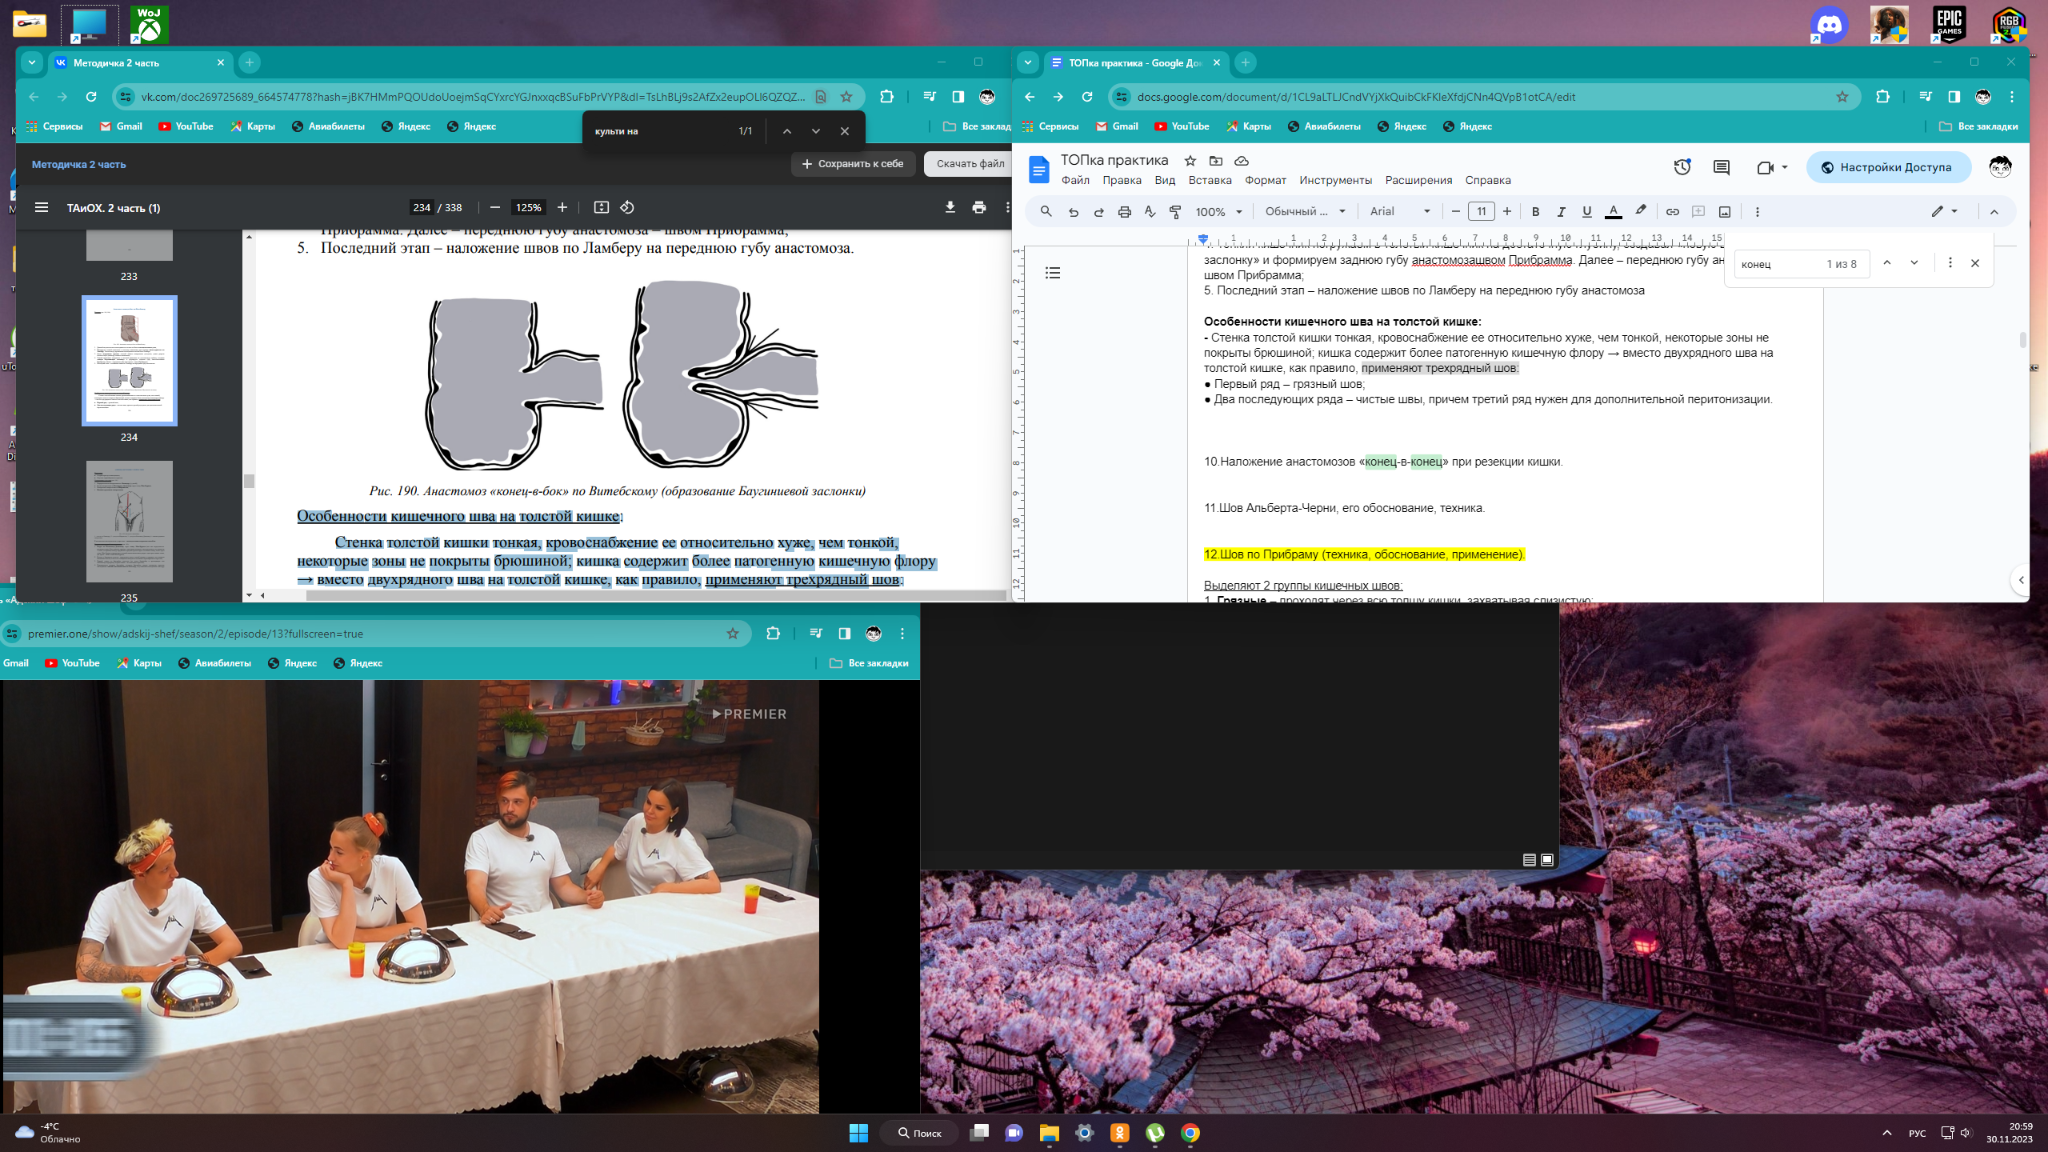2048x1152 pixels.
Task: Open paragraph style Обычный dropdown
Action: click(1305, 211)
